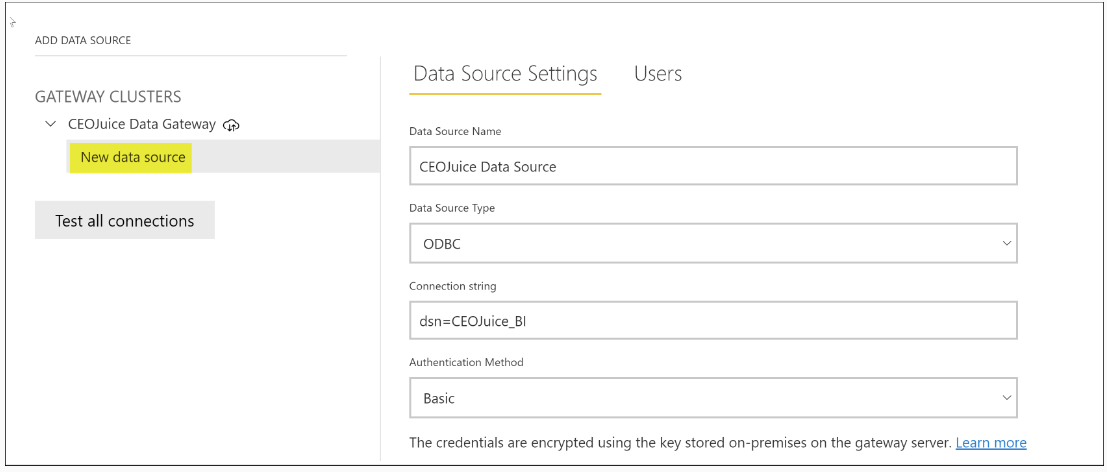Click the chevron arrow on the ODBC combo box
The width and height of the screenshot is (1107, 472).
coord(1007,243)
